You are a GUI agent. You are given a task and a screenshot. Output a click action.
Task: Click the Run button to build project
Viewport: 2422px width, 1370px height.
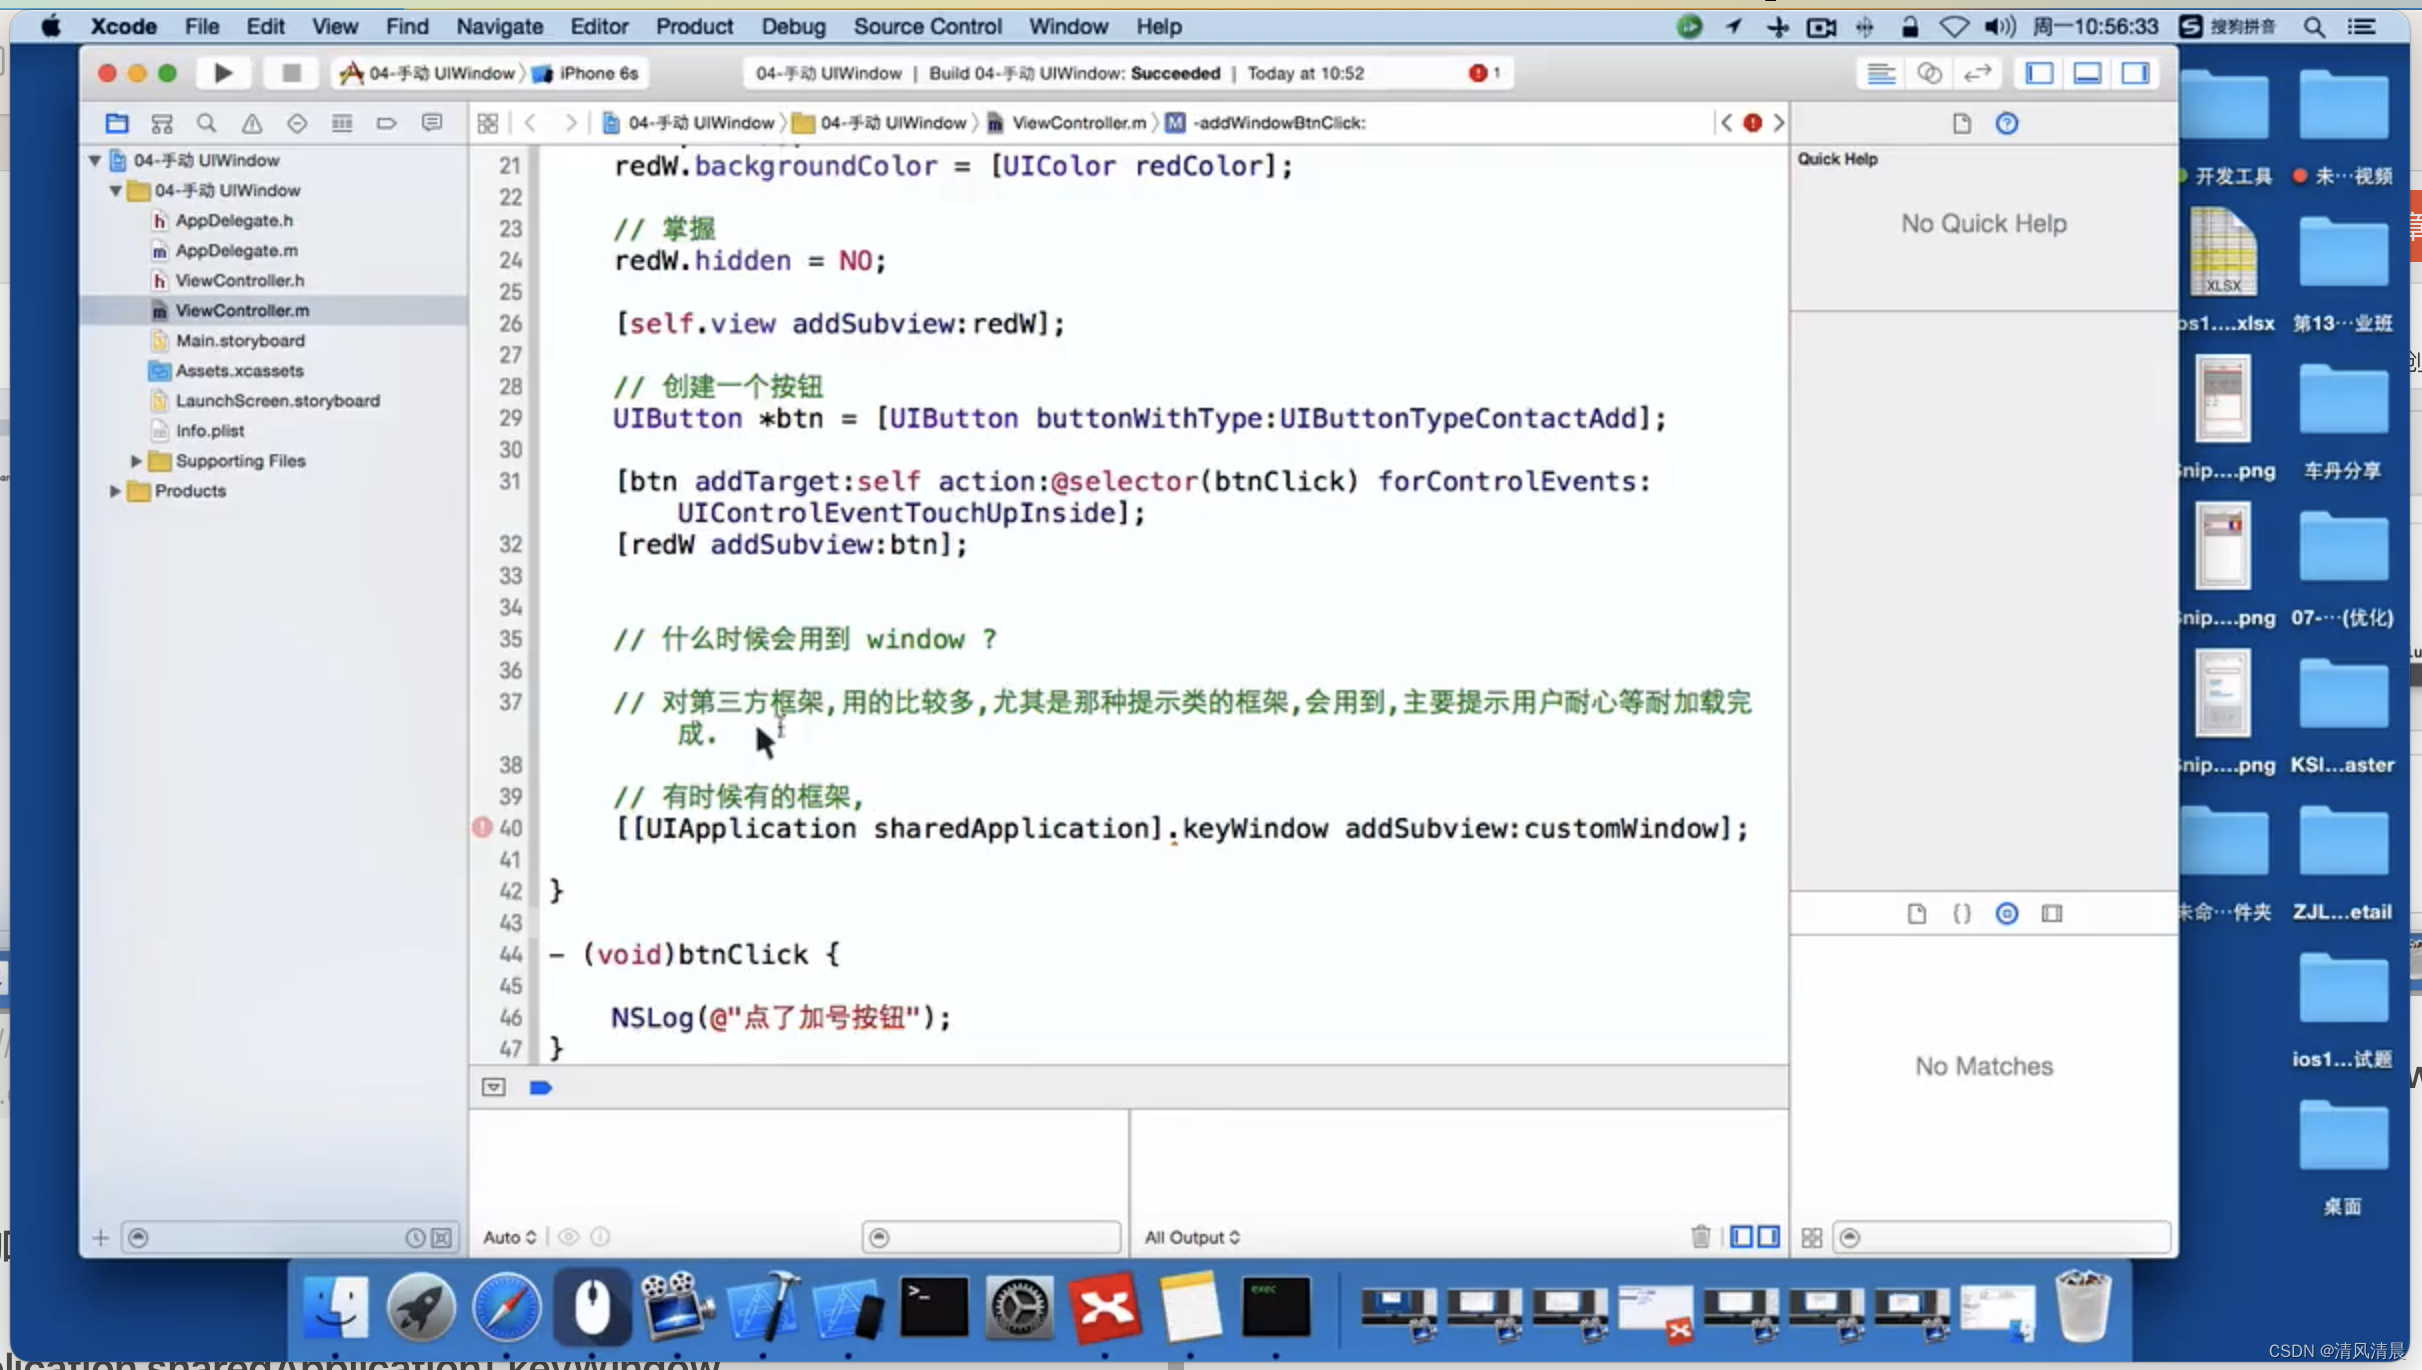[x=221, y=71]
